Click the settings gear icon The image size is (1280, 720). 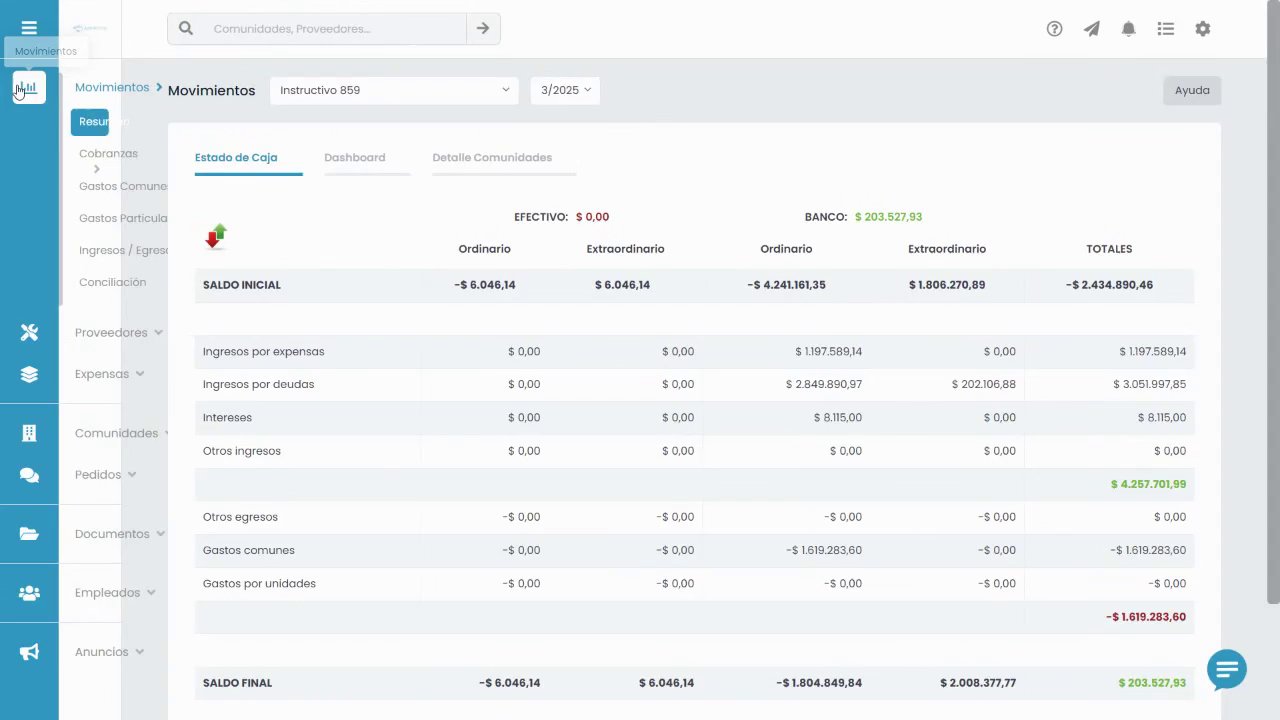click(1203, 29)
